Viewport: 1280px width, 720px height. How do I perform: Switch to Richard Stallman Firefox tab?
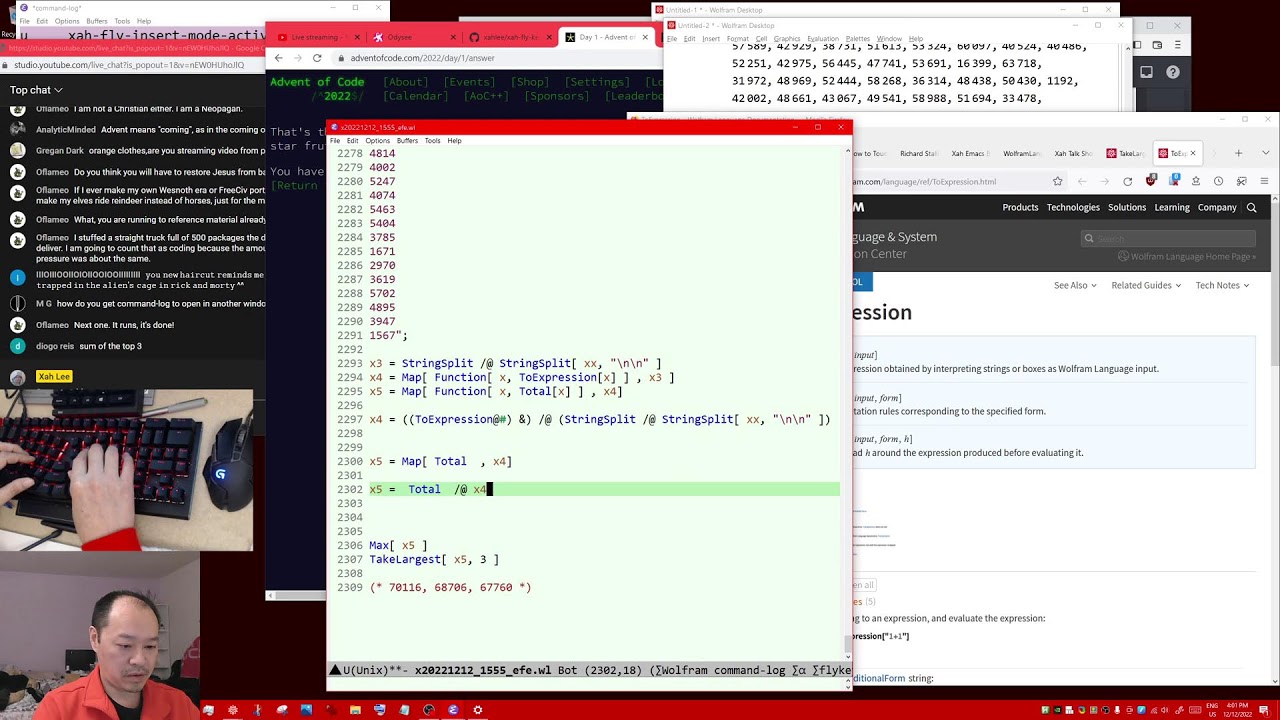[917, 153]
